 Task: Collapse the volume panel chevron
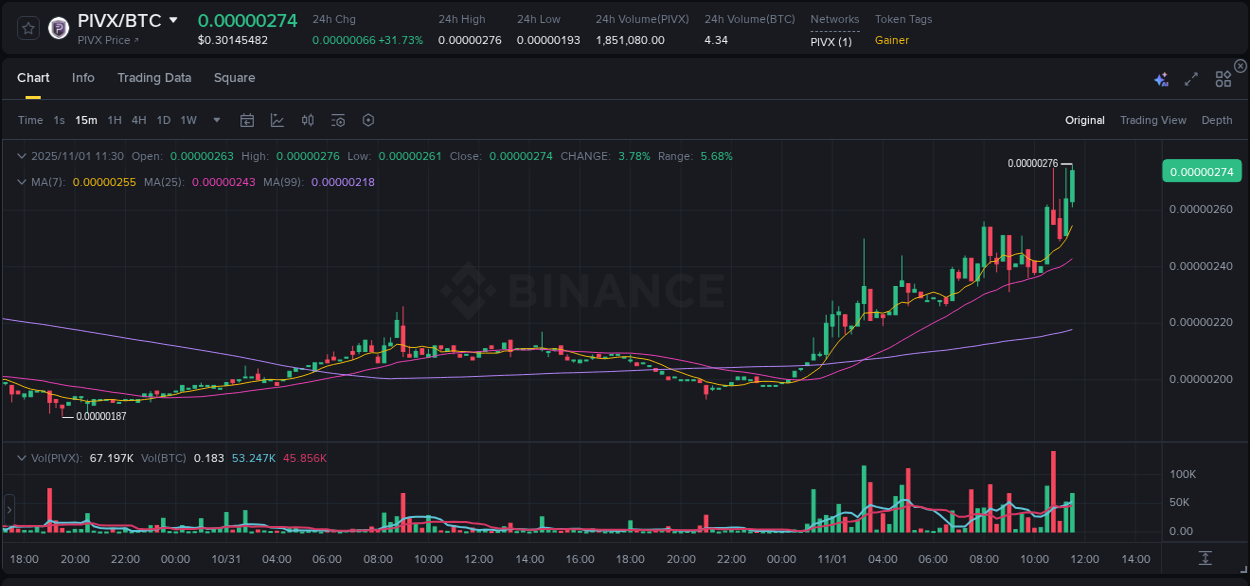click(x=22, y=457)
